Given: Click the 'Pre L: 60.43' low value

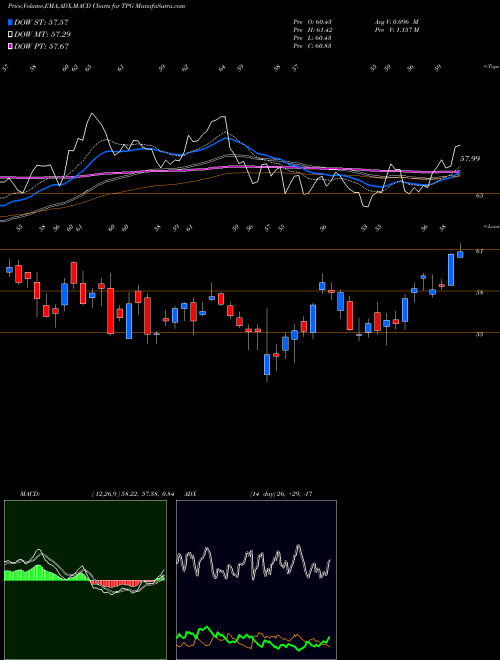Looking at the screenshot, I should coord(312,38).
